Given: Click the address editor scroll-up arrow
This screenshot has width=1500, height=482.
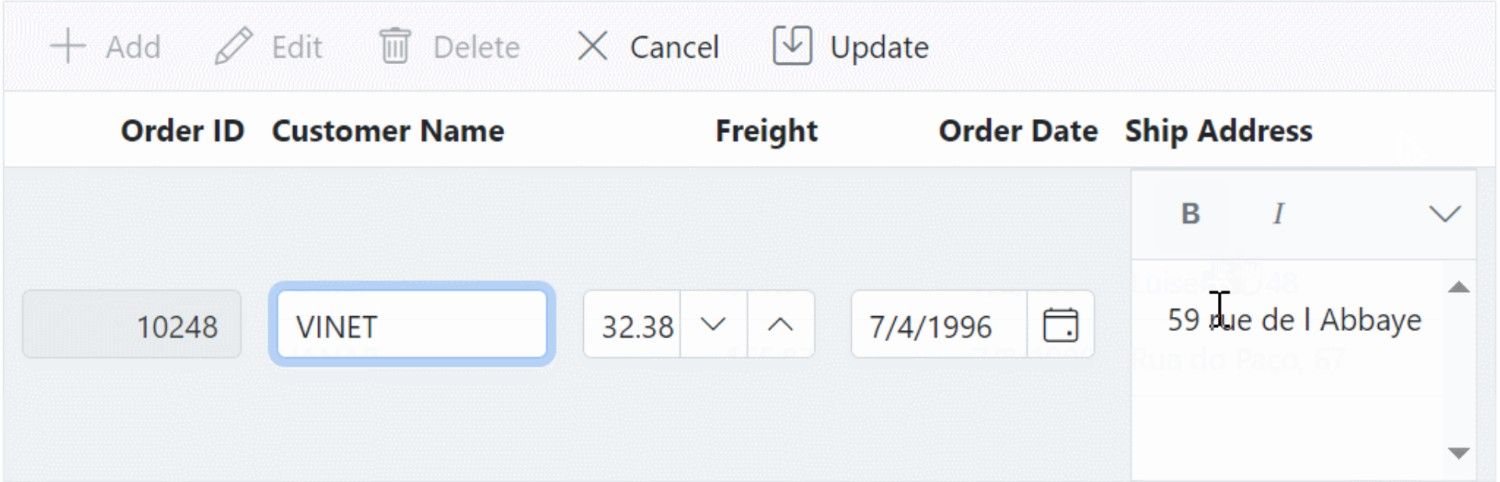Looking at the screenshot, I should point(1459,288).
